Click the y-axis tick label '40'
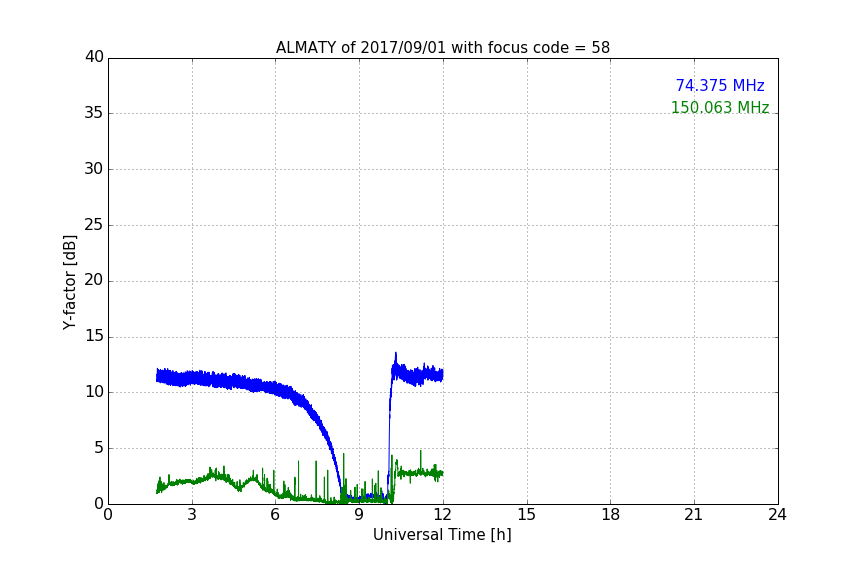The width and height of the screenshot is (864, 576). 94,57
